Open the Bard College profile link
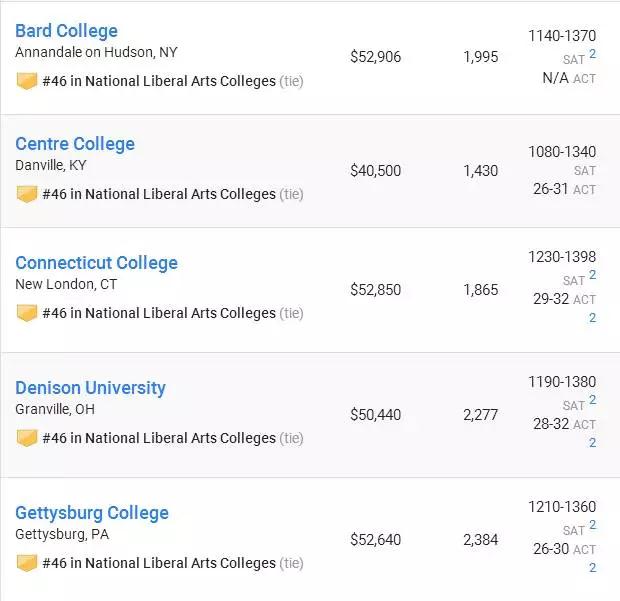This screenshot has width=620, height=601. [66, 31]
